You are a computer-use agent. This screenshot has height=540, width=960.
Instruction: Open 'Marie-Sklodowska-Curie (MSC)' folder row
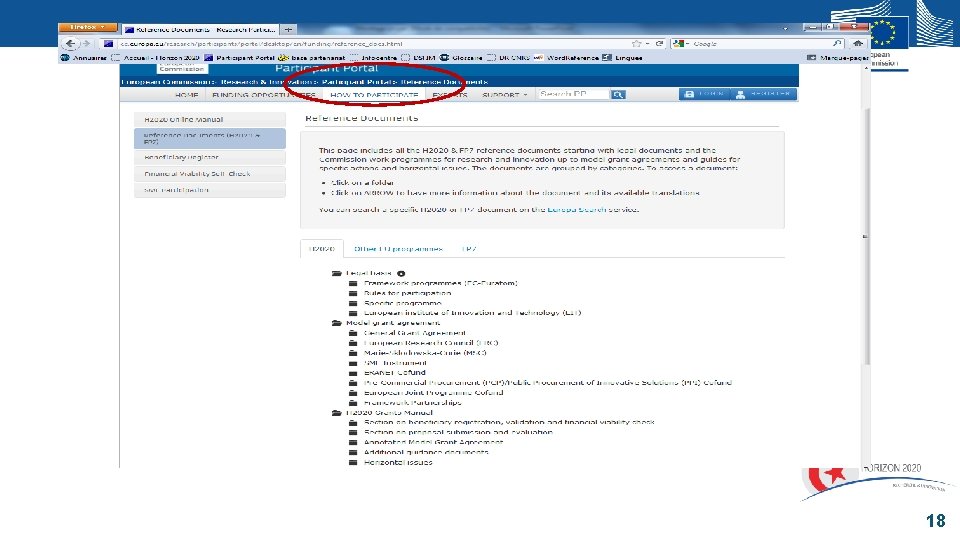click(x=418, y=353)
